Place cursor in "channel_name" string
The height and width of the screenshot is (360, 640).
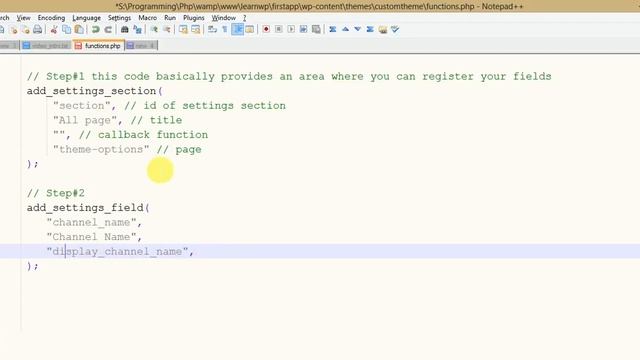91,222
